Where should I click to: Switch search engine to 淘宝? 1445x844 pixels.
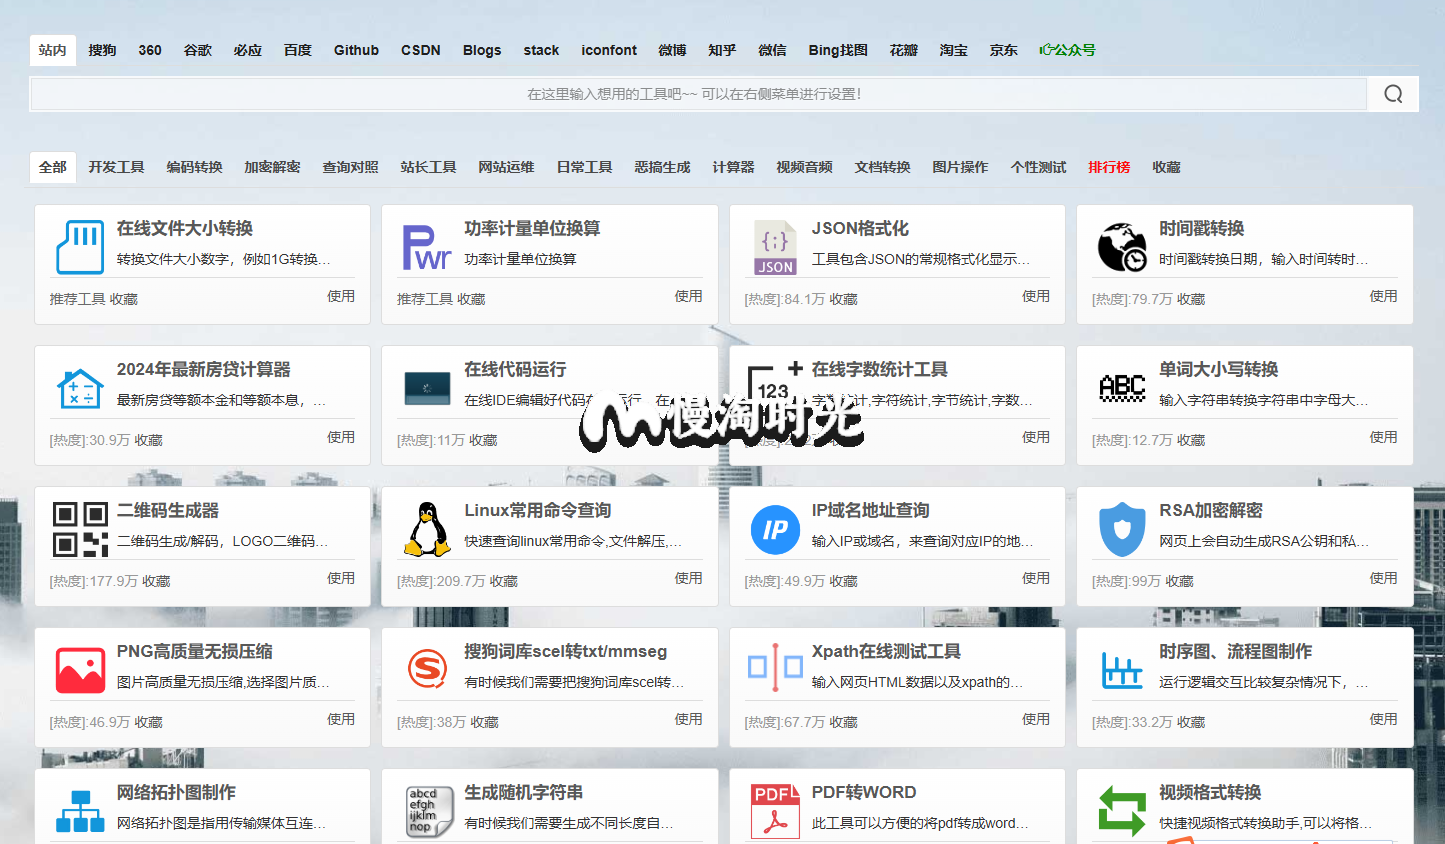[953, 50]
